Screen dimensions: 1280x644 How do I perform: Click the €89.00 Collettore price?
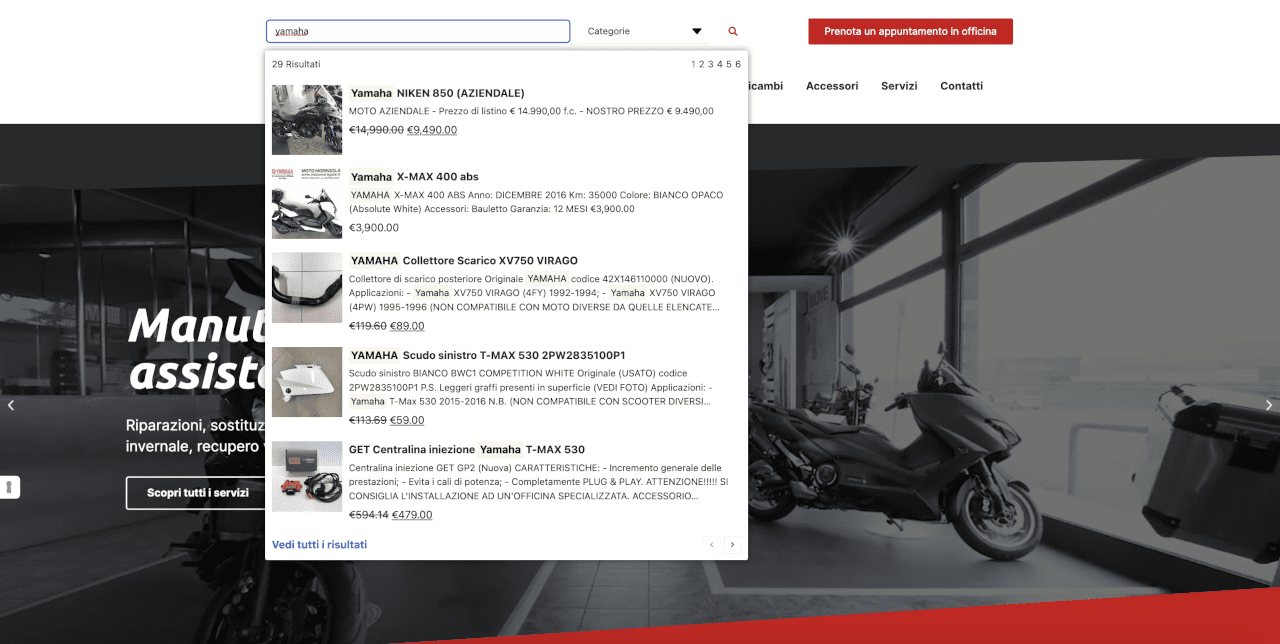pos(407,326)
